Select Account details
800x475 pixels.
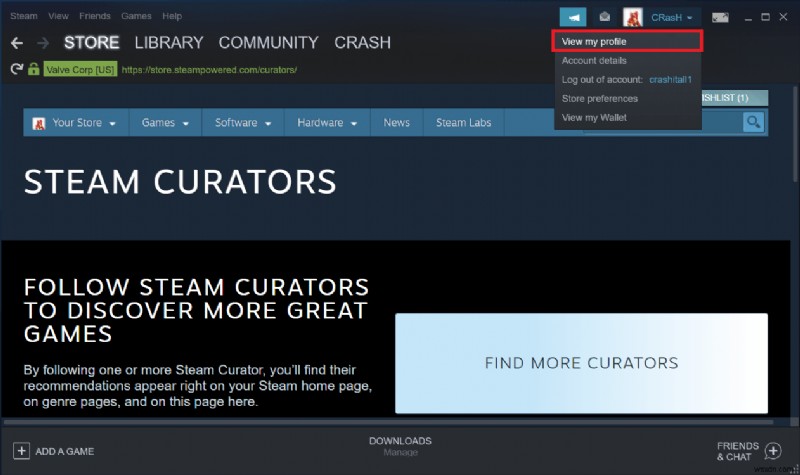tap(594, 61)
